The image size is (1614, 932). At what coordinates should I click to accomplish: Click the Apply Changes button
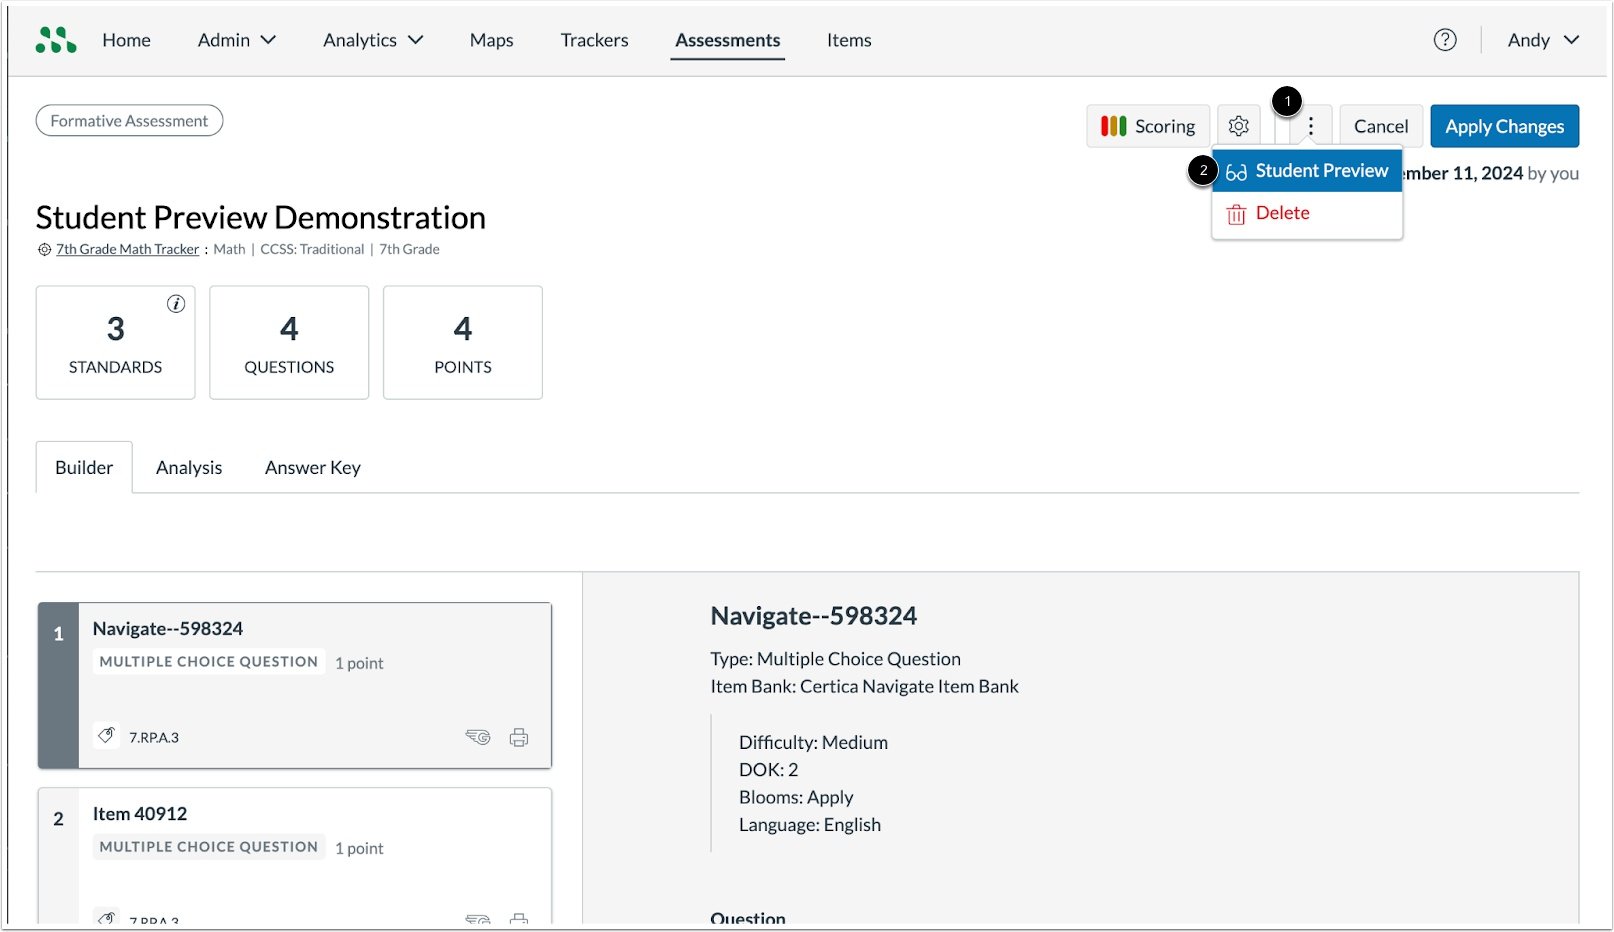pyautogui.click(x=1504, y=126)
